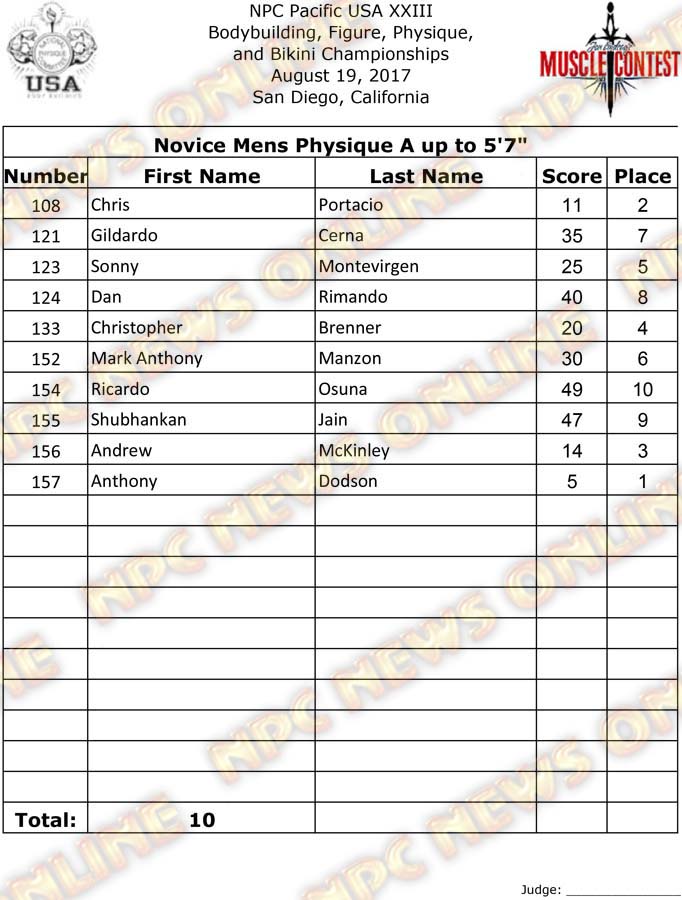
Task: Click the Judge signature line
Action: tap(624, 889)
